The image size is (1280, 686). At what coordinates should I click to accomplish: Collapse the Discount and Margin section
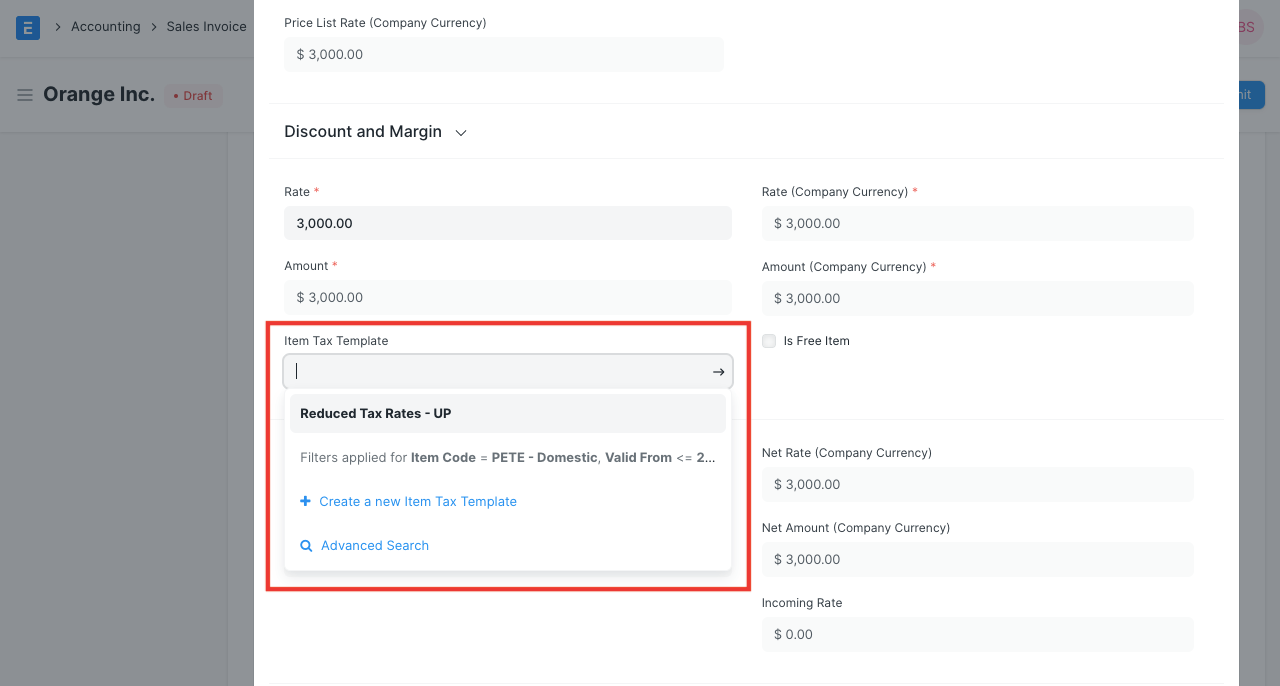click(x=460, y=132)
